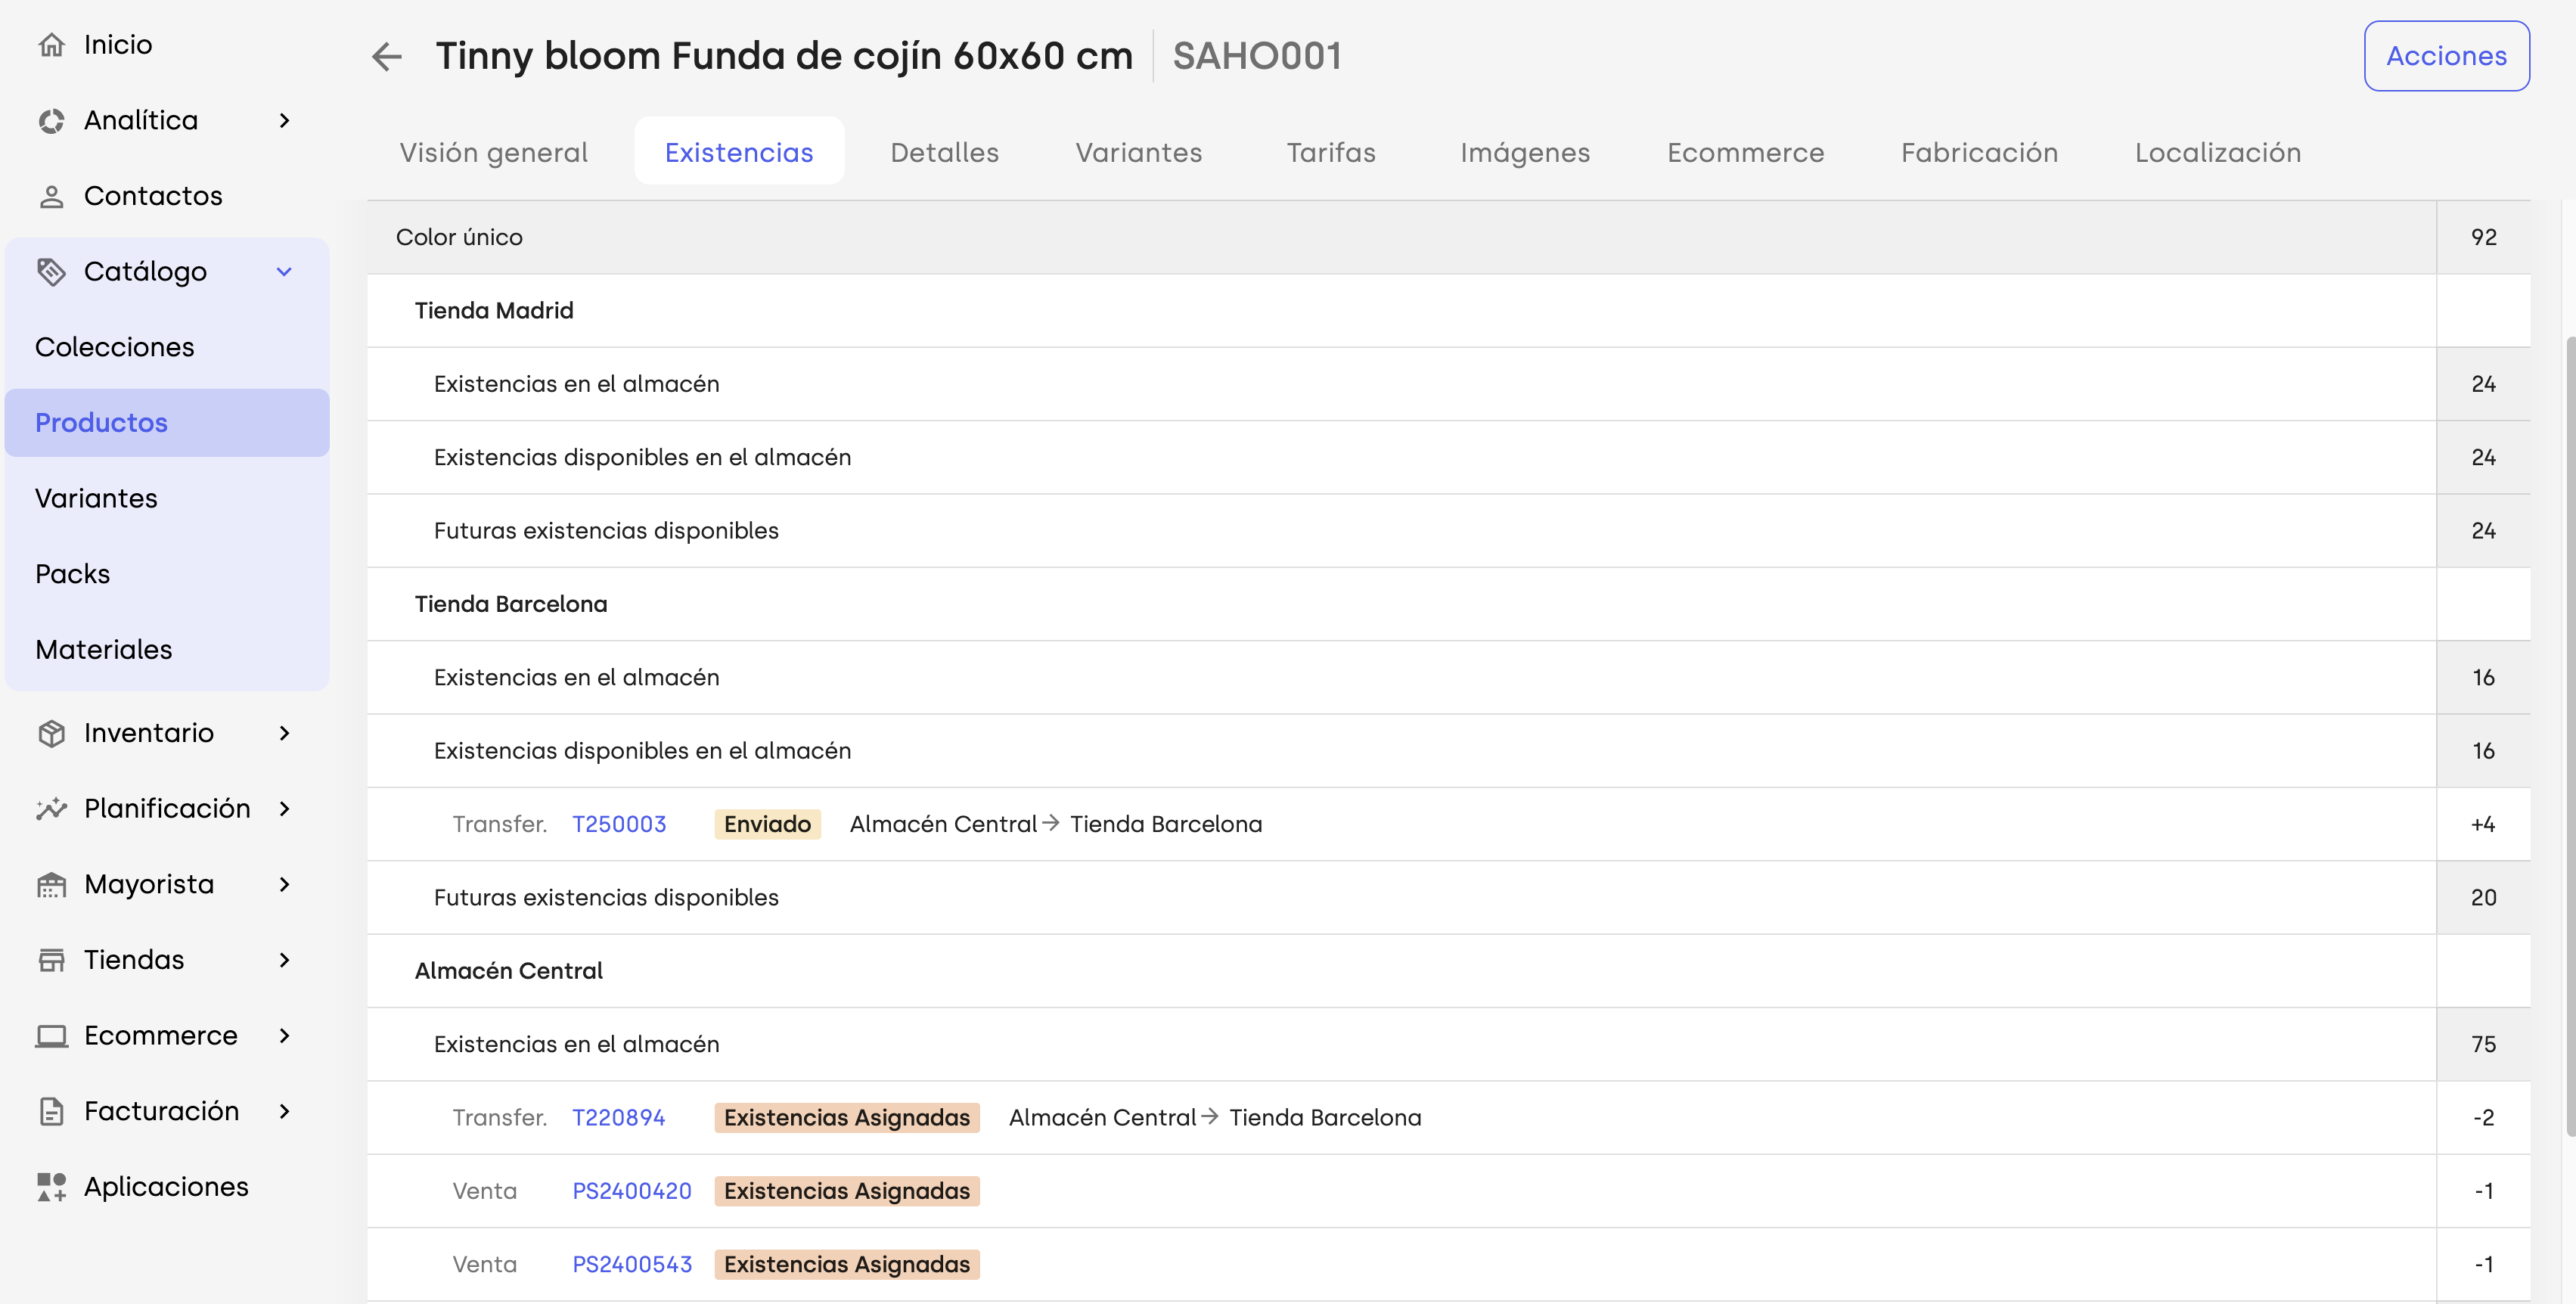Go back with the left arrow

point(387,56)
